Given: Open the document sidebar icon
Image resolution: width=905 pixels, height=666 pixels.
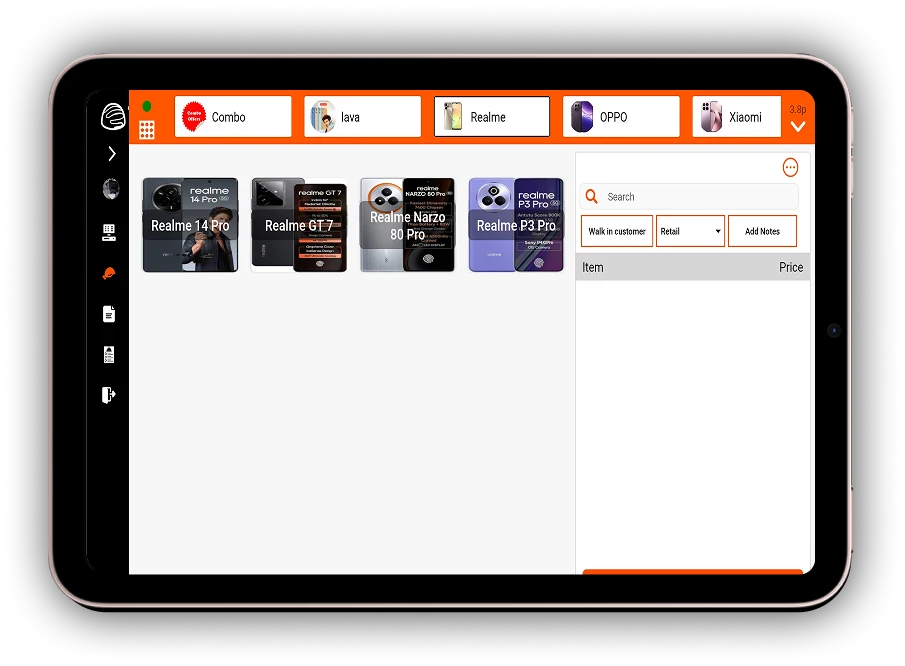Looking at the screenshot, I should pos(109,314).
